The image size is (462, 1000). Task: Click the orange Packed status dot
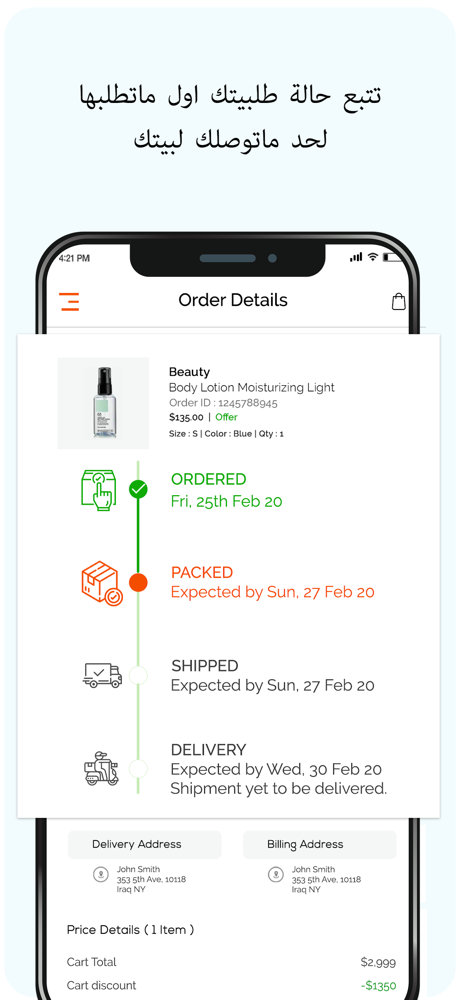click(x=138, y=582)
